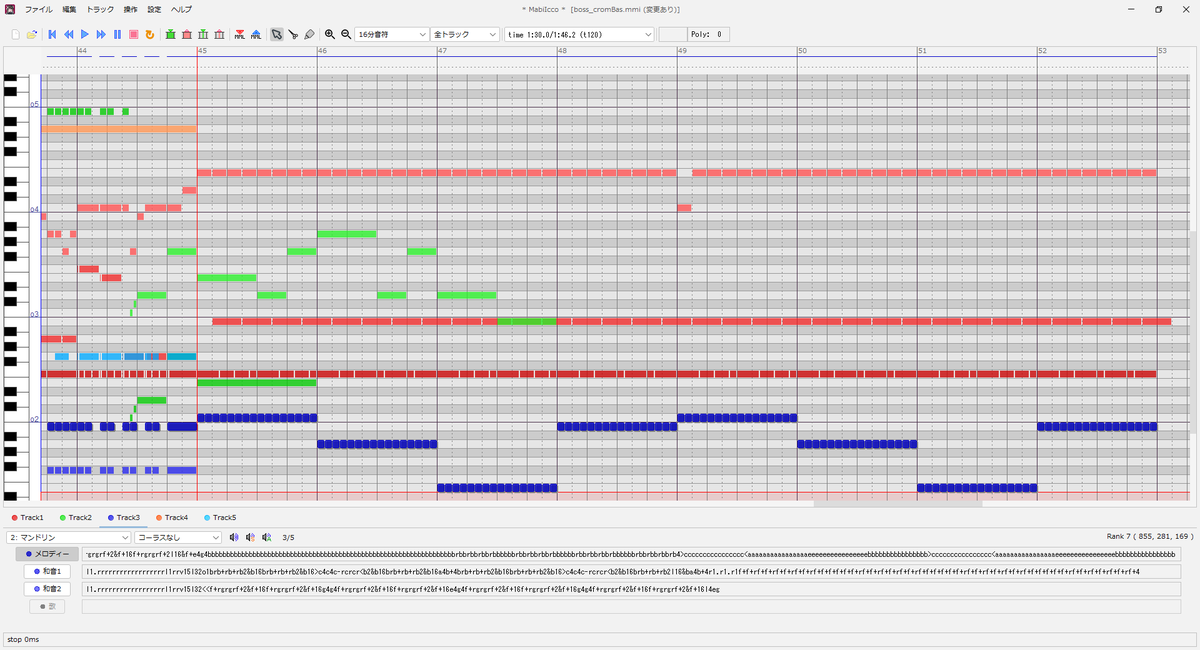Open the 編集 menu
Image resolution: width=1200 pixels, height=650 pixels.
[69, 9]
